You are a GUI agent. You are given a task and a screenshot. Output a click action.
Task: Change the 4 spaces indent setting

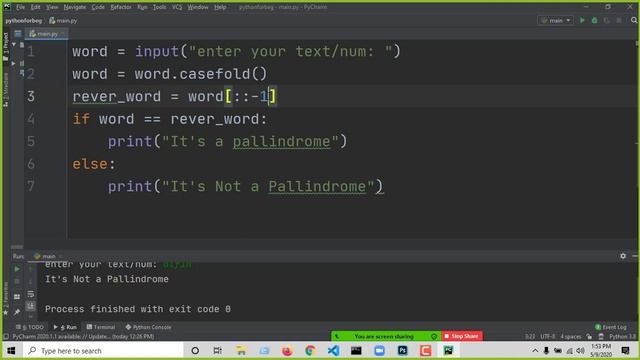(x=571, y=336)
